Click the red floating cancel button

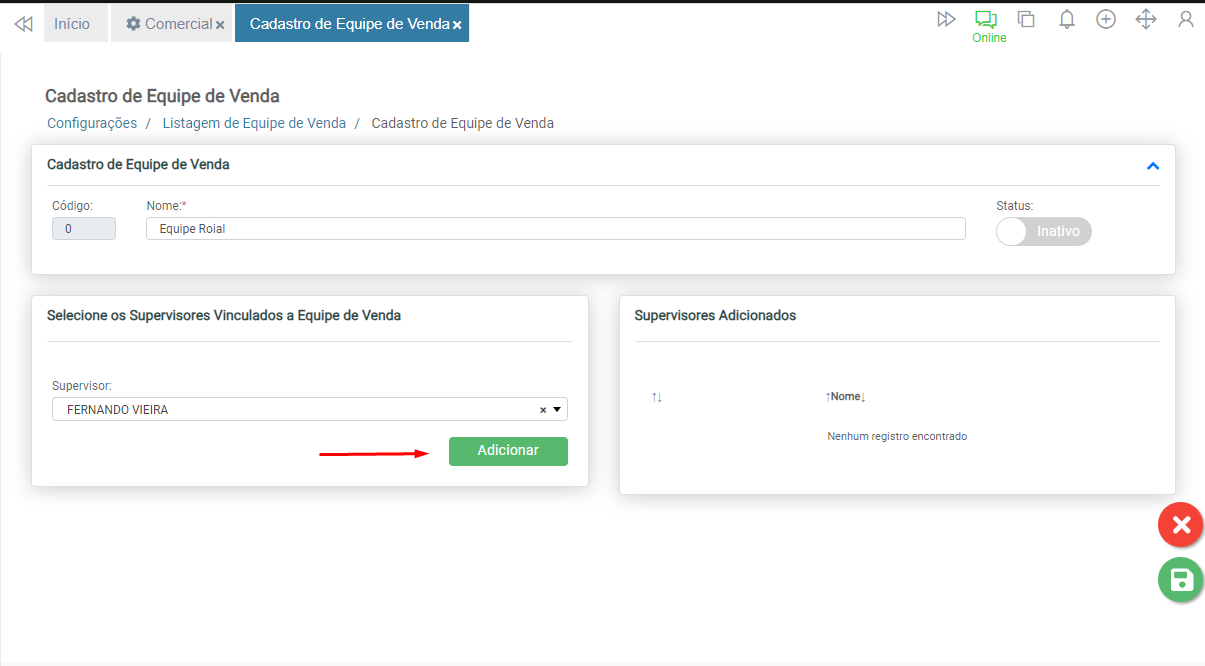click(x=1181, y=525)
